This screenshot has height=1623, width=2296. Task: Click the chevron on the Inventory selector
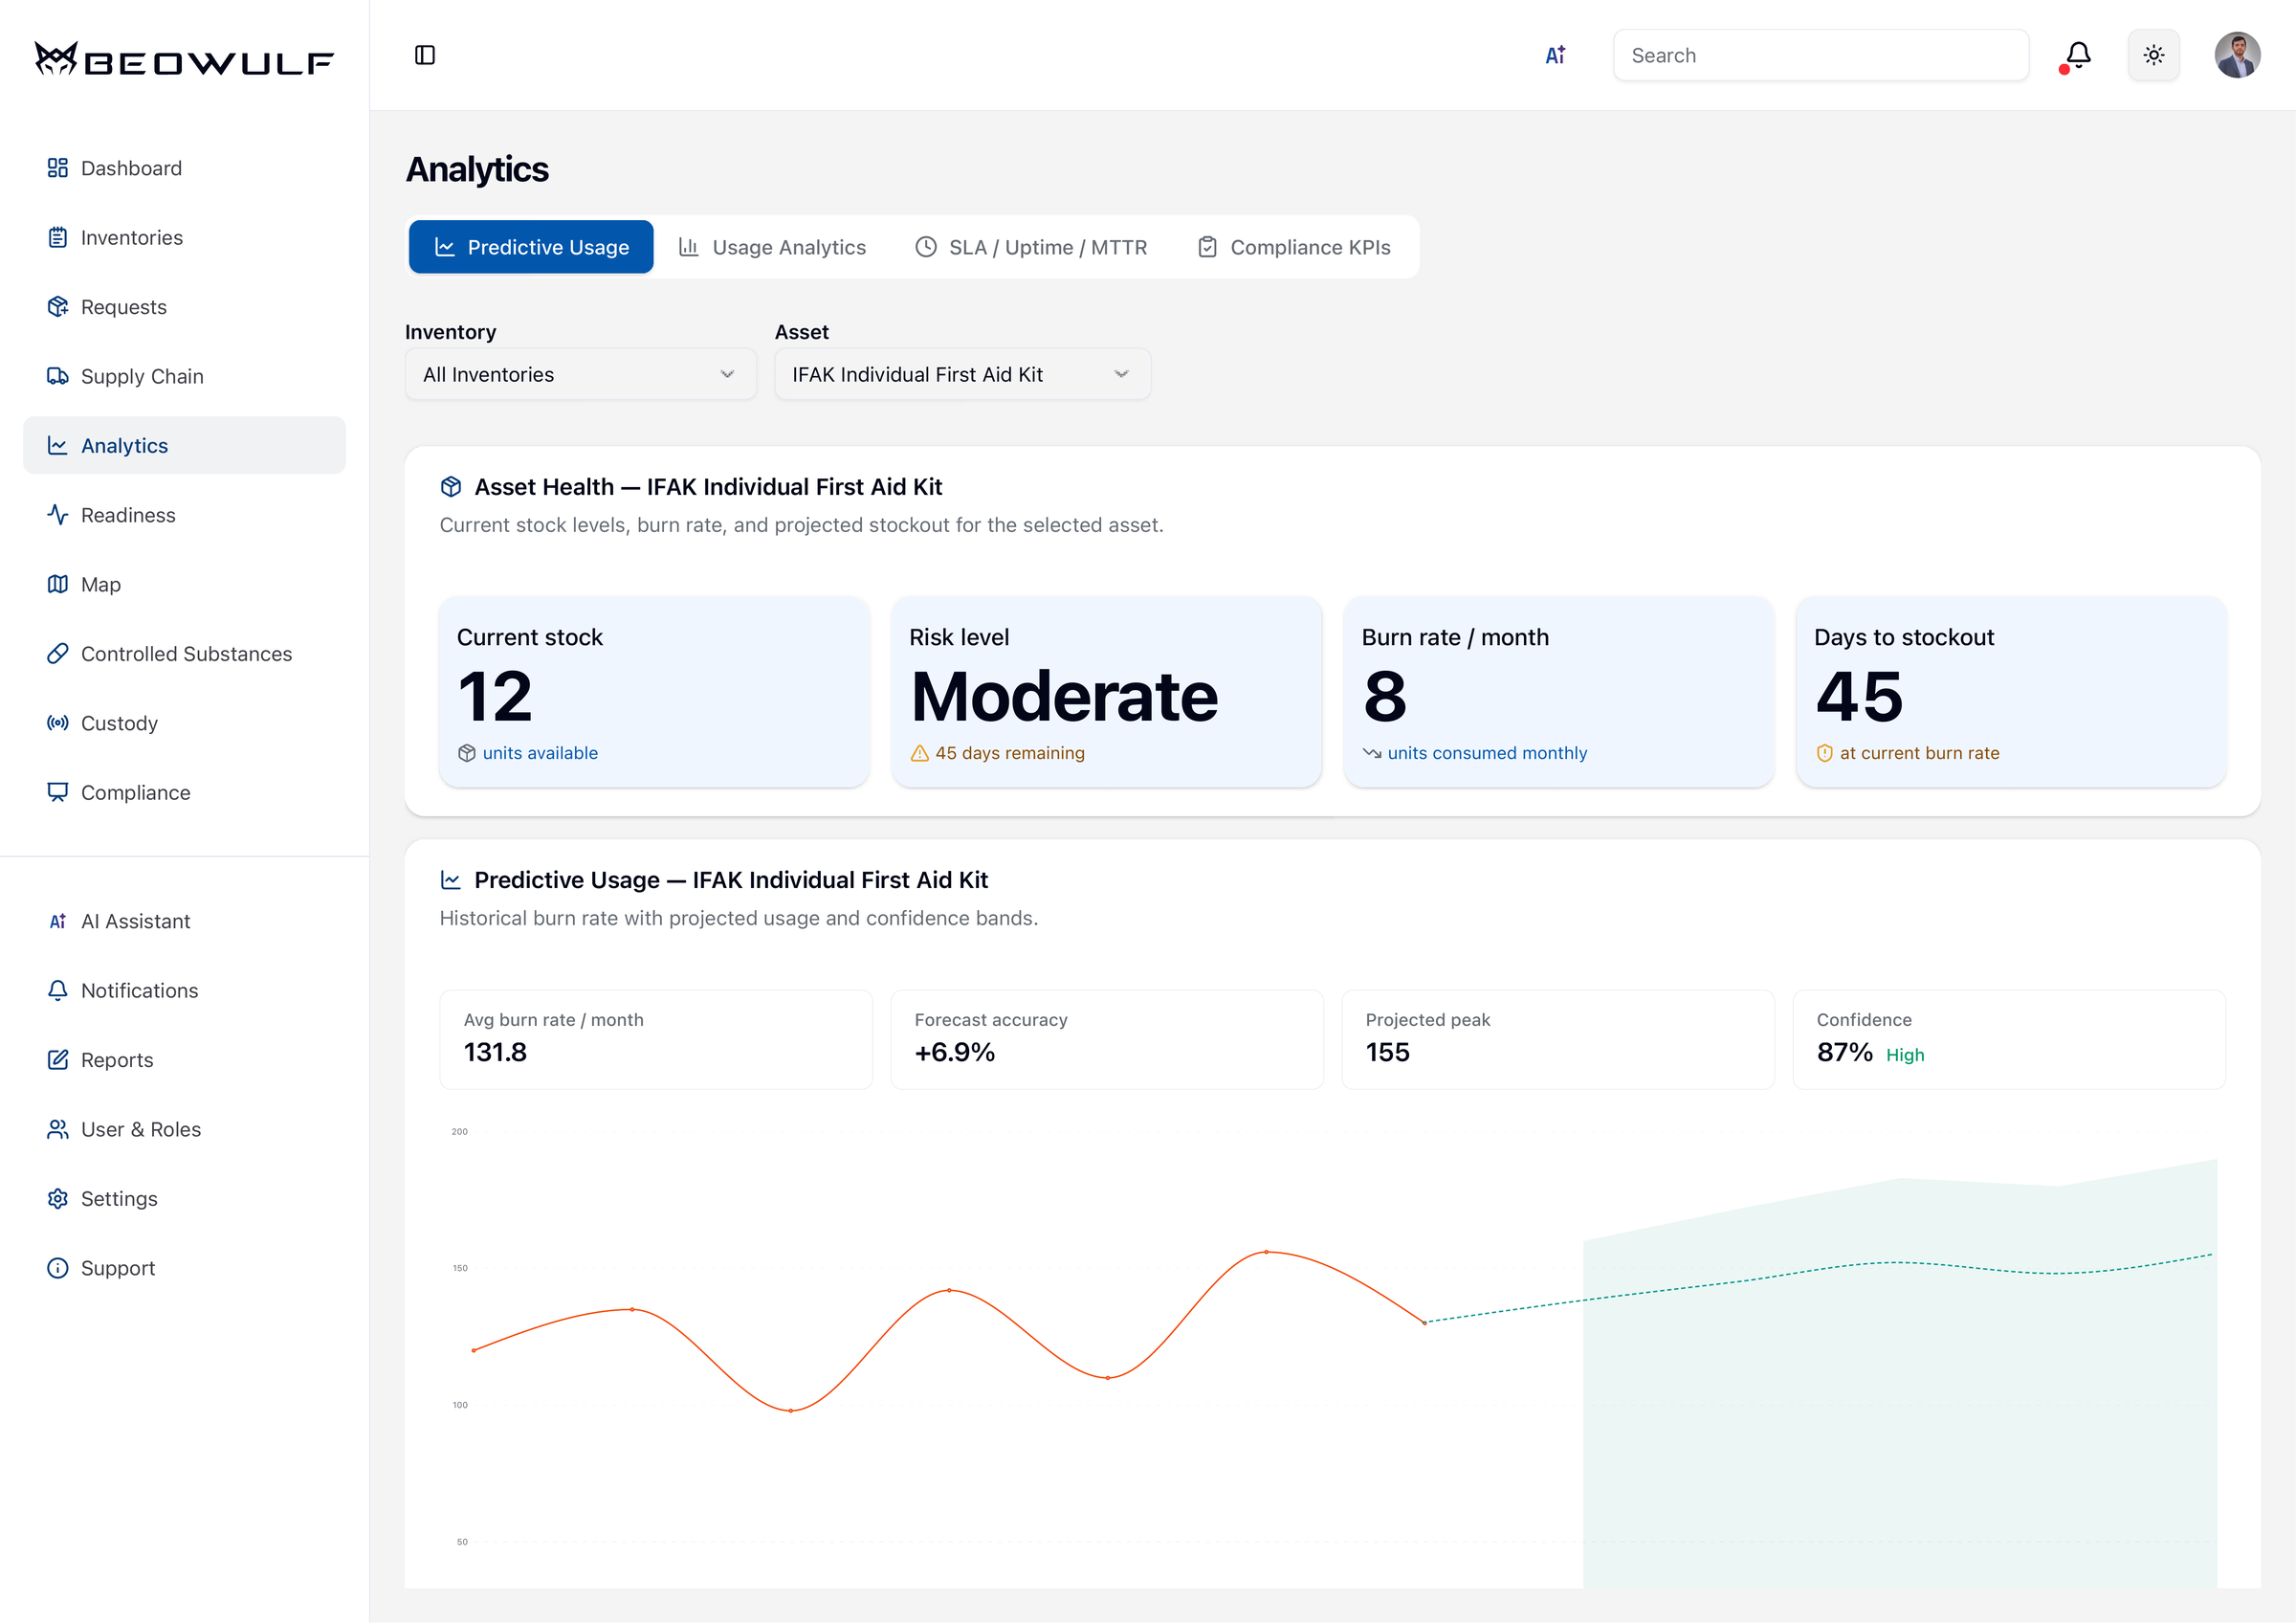(727, 373)
